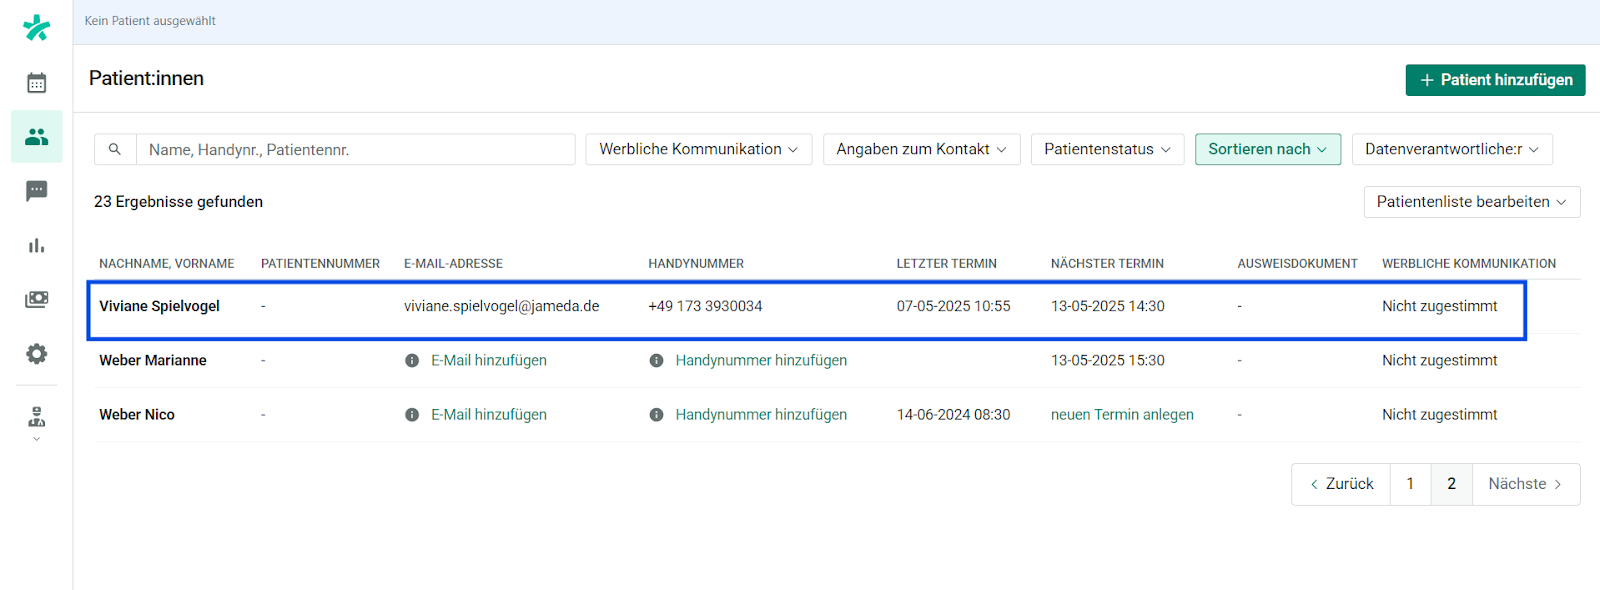Click neuen Termin anlegen for Weber Nico
Viewport: 1600px width, 590px height.
1122,414
